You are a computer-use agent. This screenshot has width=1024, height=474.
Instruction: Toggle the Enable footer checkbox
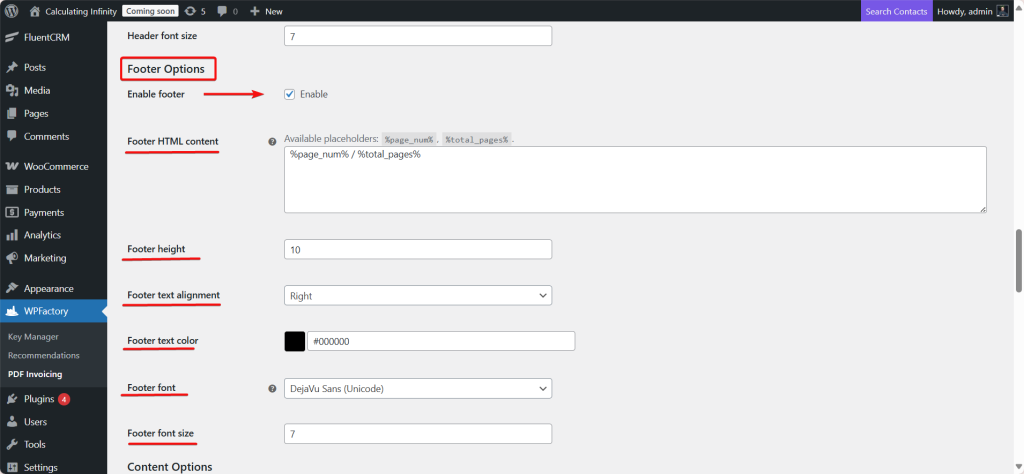[290, 94]
